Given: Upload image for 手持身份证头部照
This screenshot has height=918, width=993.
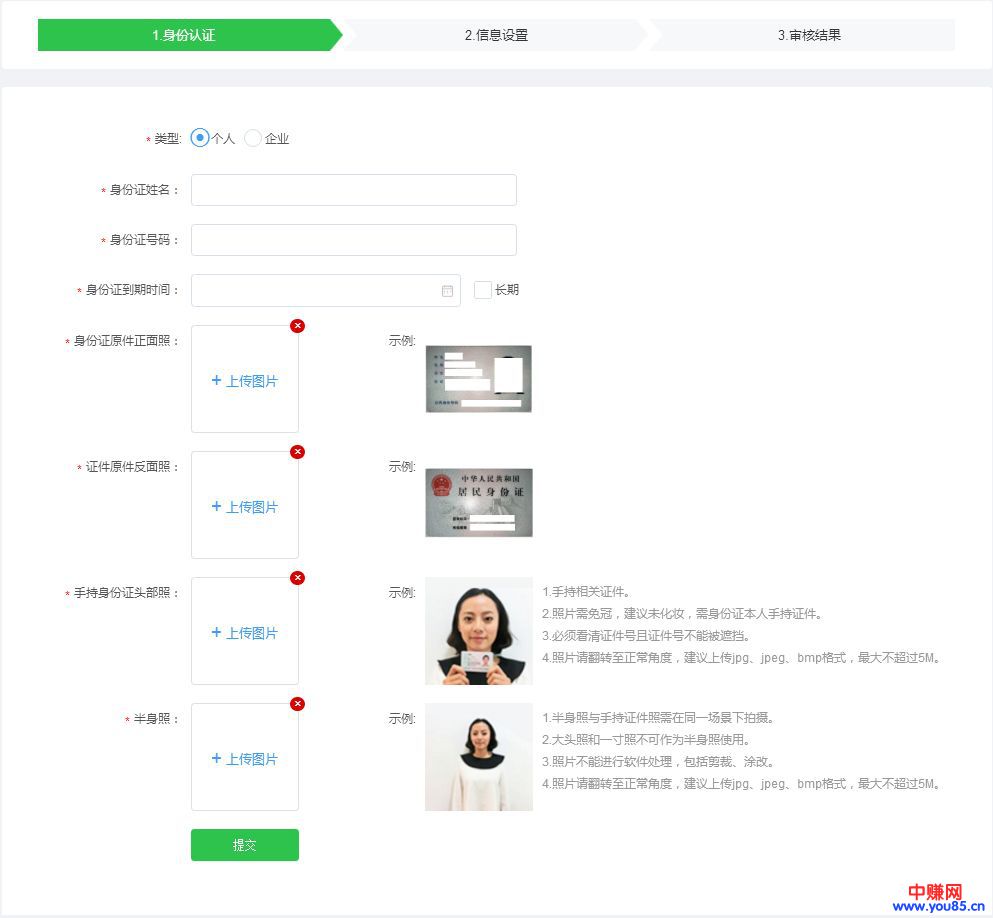Looking at the screenshot, I should tap(245, 632).
